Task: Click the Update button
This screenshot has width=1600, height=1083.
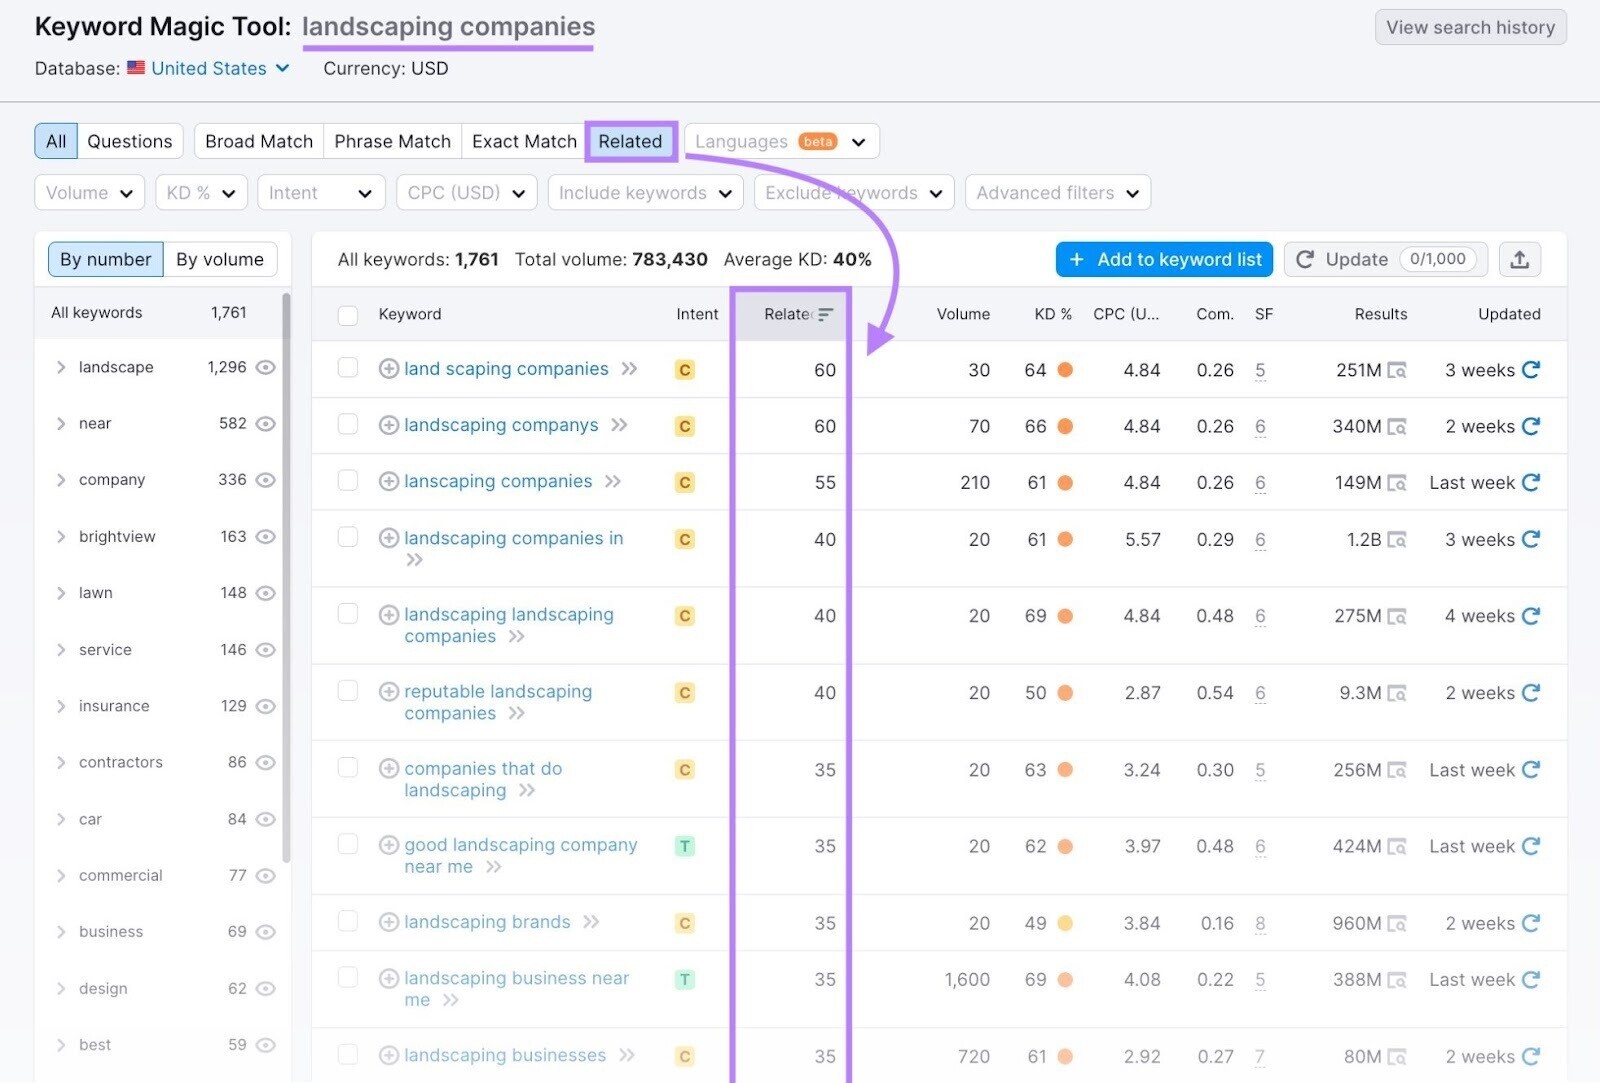Action: pyautogui.click(x=1386, y=260)
